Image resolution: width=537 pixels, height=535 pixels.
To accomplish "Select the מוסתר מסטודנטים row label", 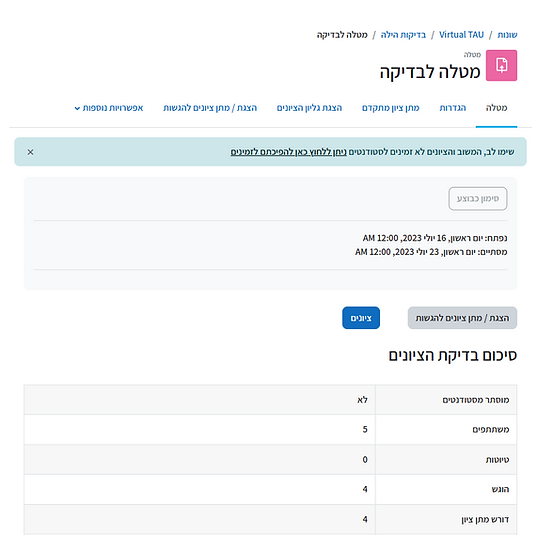I will 476,400.
